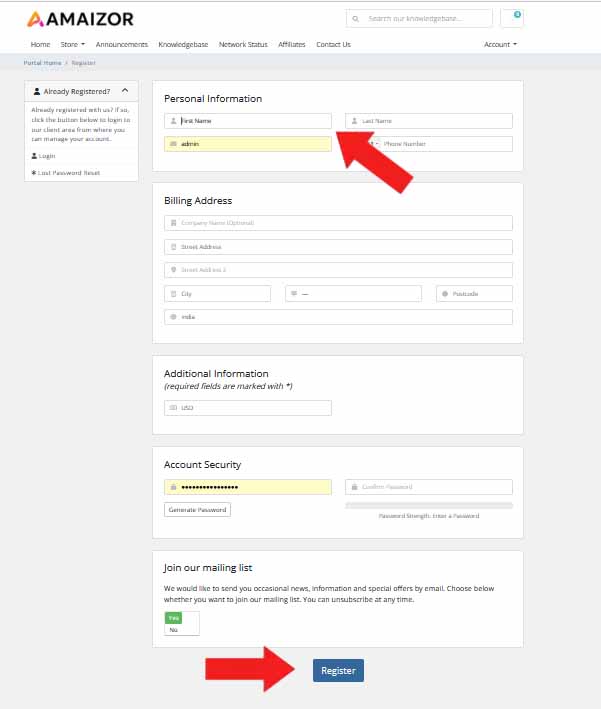Open the Country dropdown showing India
601x709 pixels.
(x=338, y=317)
